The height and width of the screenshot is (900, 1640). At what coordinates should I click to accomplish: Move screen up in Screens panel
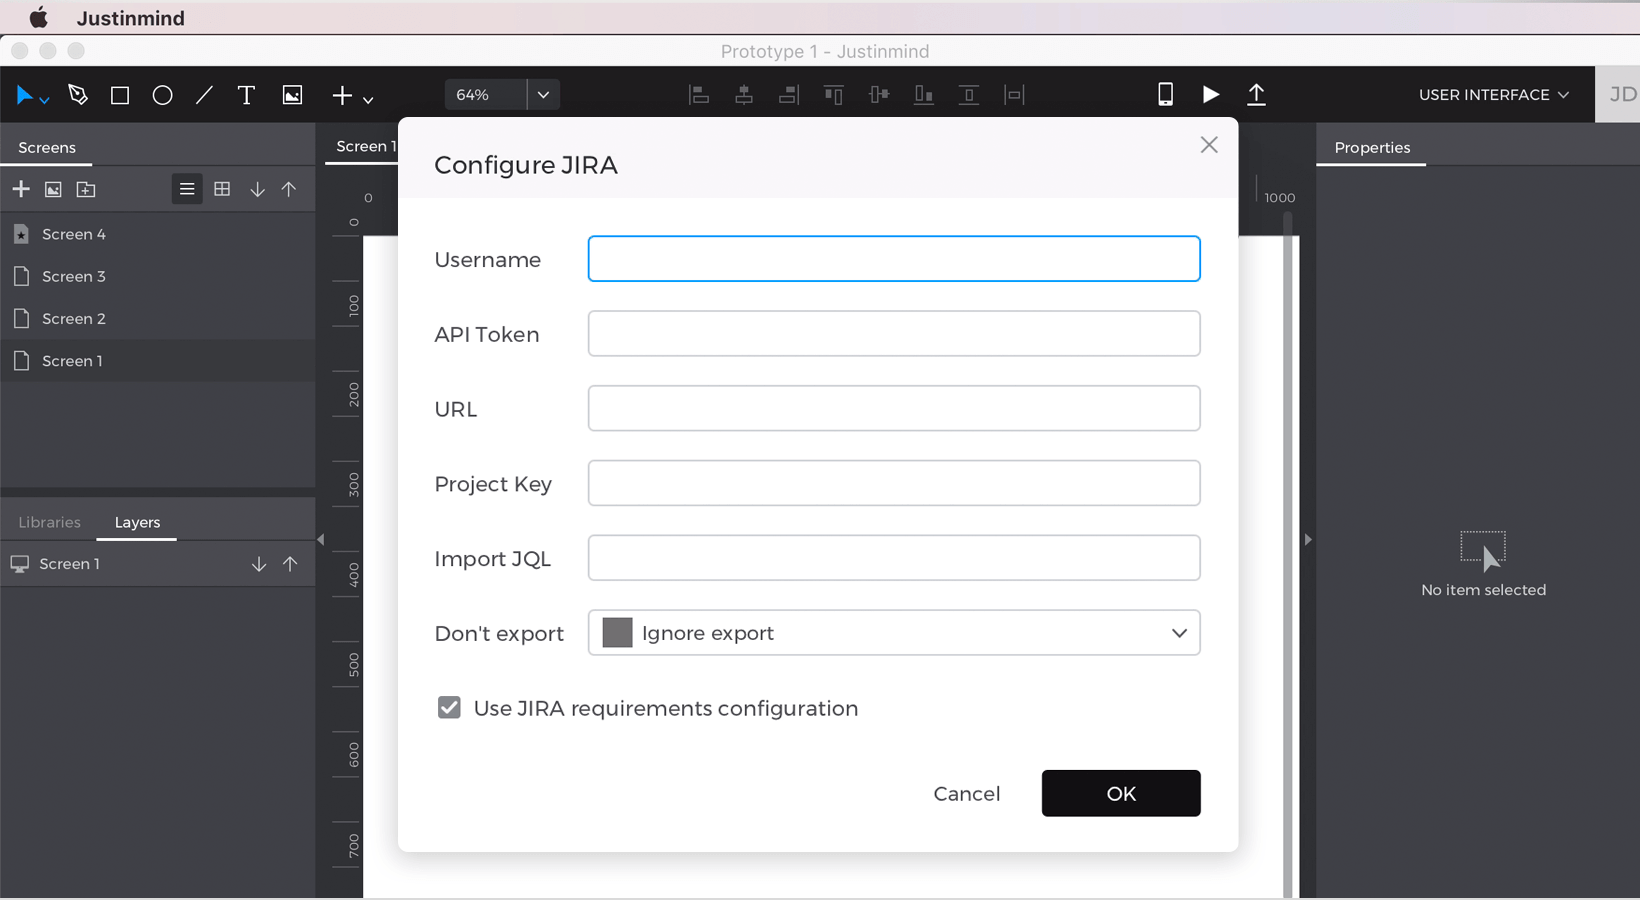coord(289,189)
